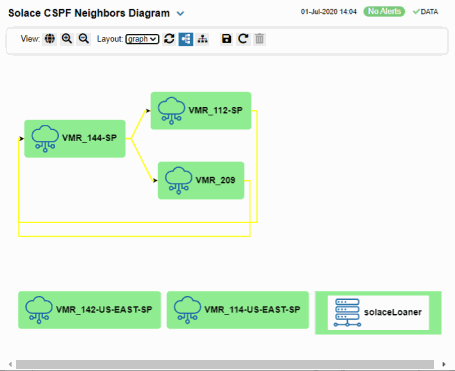This screenshot has width=455, height=371.
Task: Select the VMR_144-SP node
Action: 75,139
